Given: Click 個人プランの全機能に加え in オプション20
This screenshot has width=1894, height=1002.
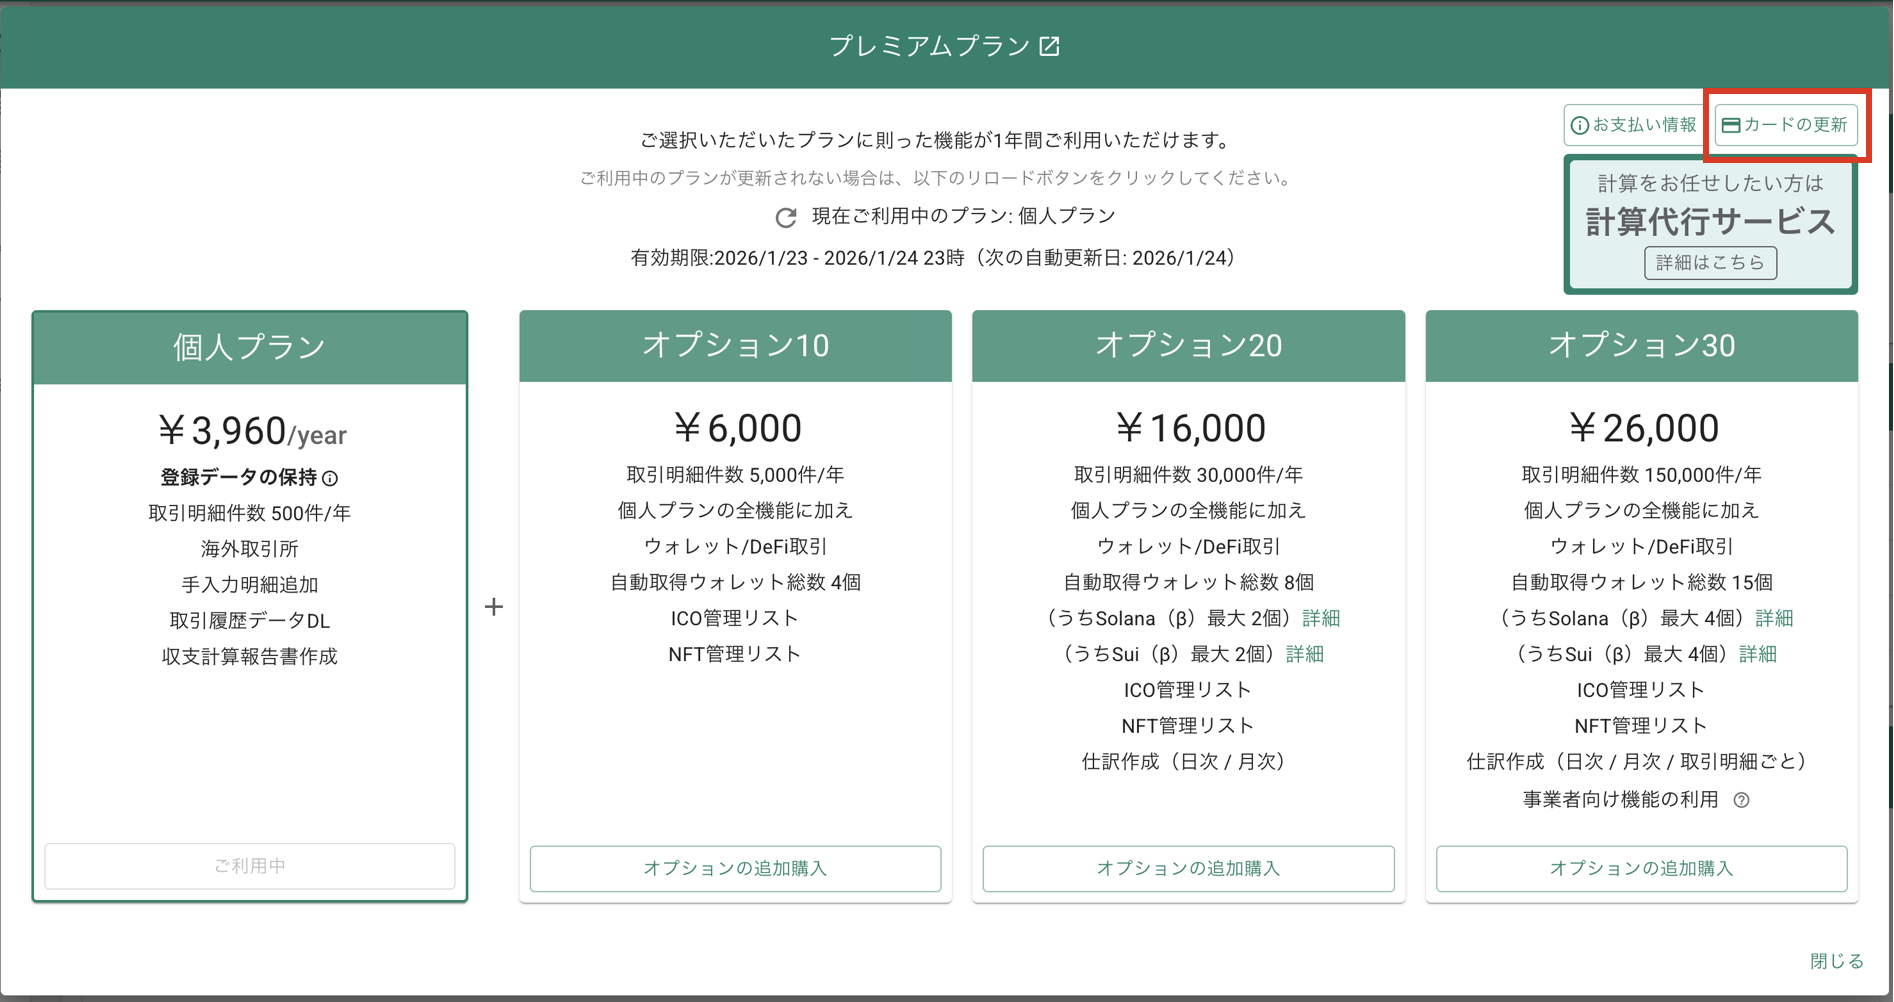Looking at the screenshot, I should pos(1188,511).
